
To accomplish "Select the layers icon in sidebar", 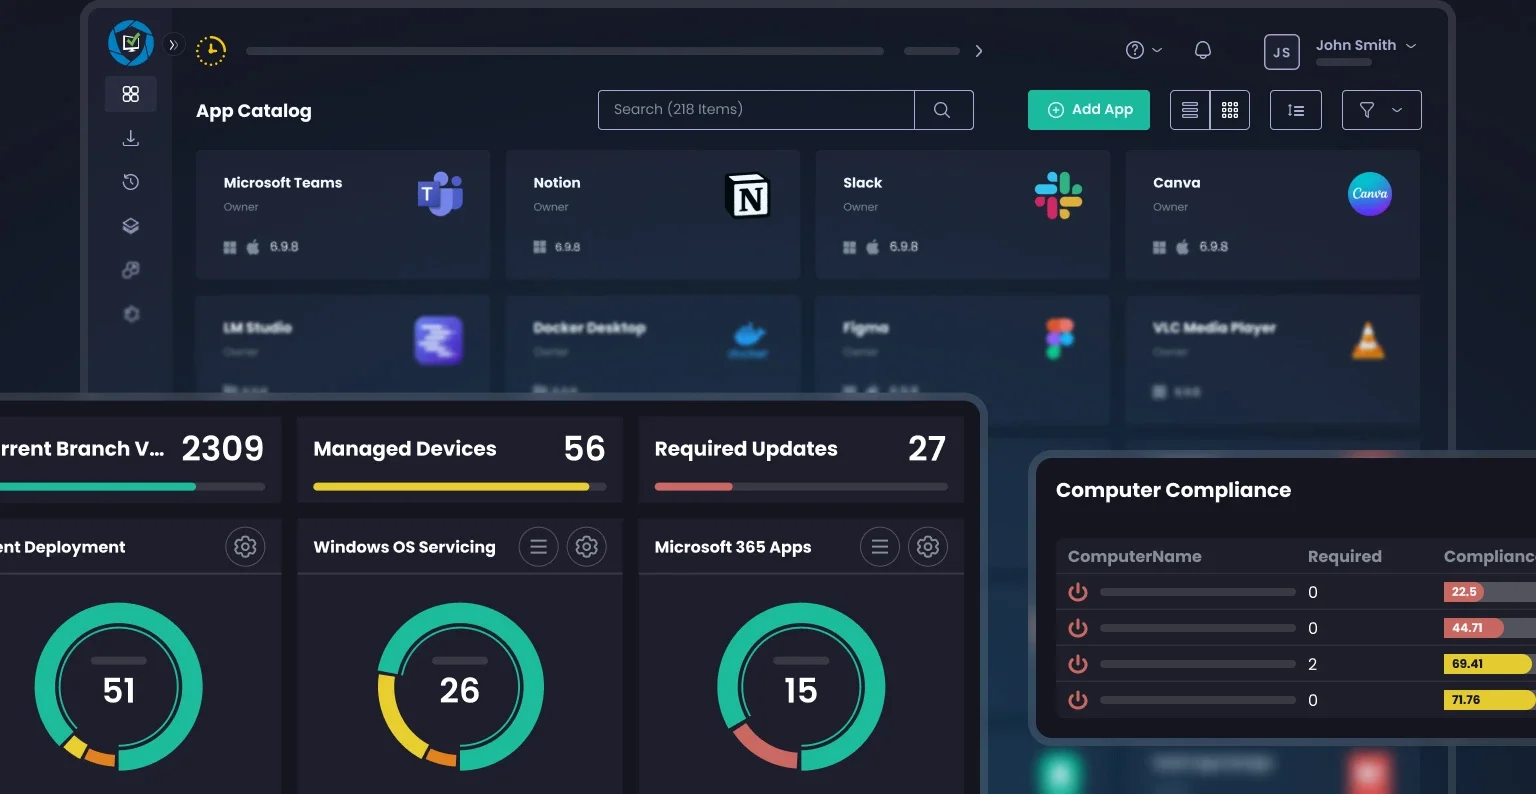I will 130,226.
